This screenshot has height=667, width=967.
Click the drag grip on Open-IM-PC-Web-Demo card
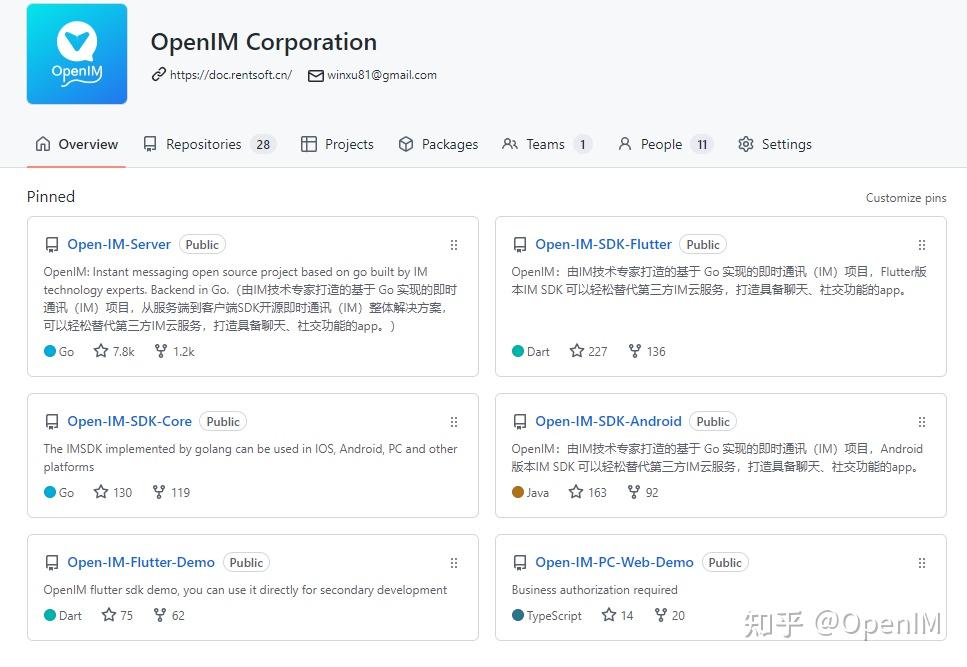point(921,562)
